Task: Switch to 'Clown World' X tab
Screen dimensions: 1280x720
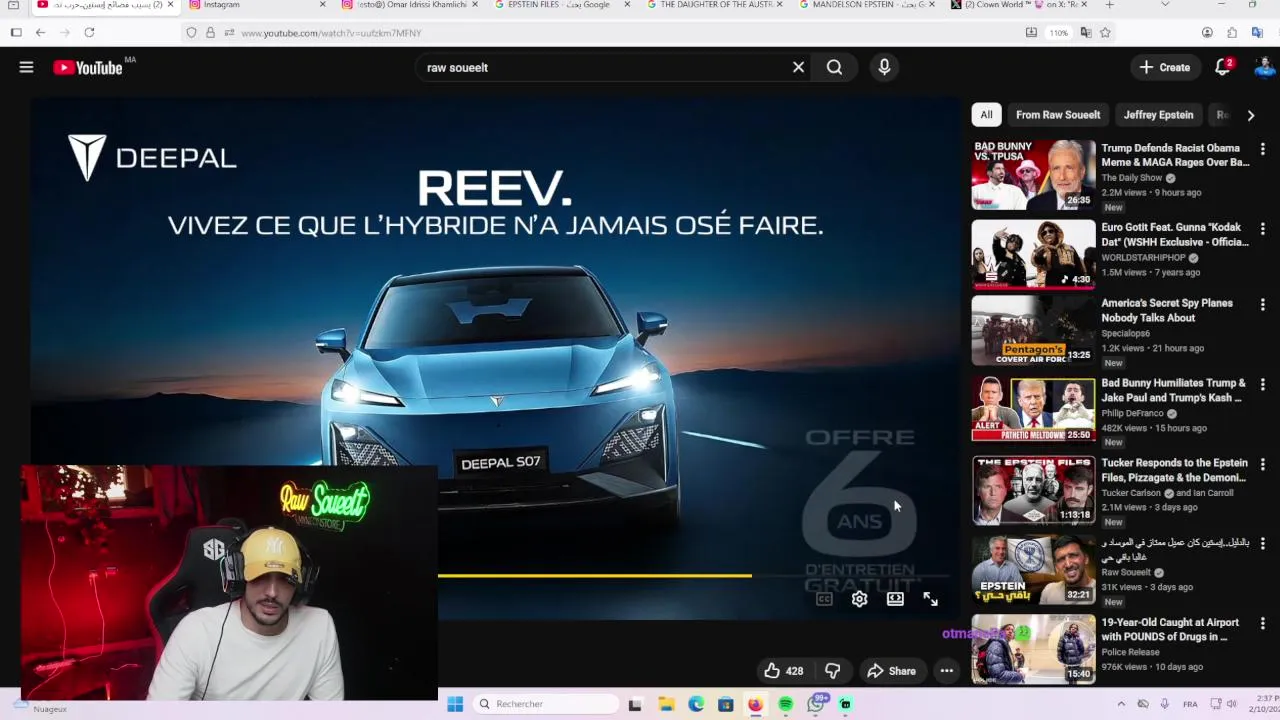Action: [x=1019, y=5]
